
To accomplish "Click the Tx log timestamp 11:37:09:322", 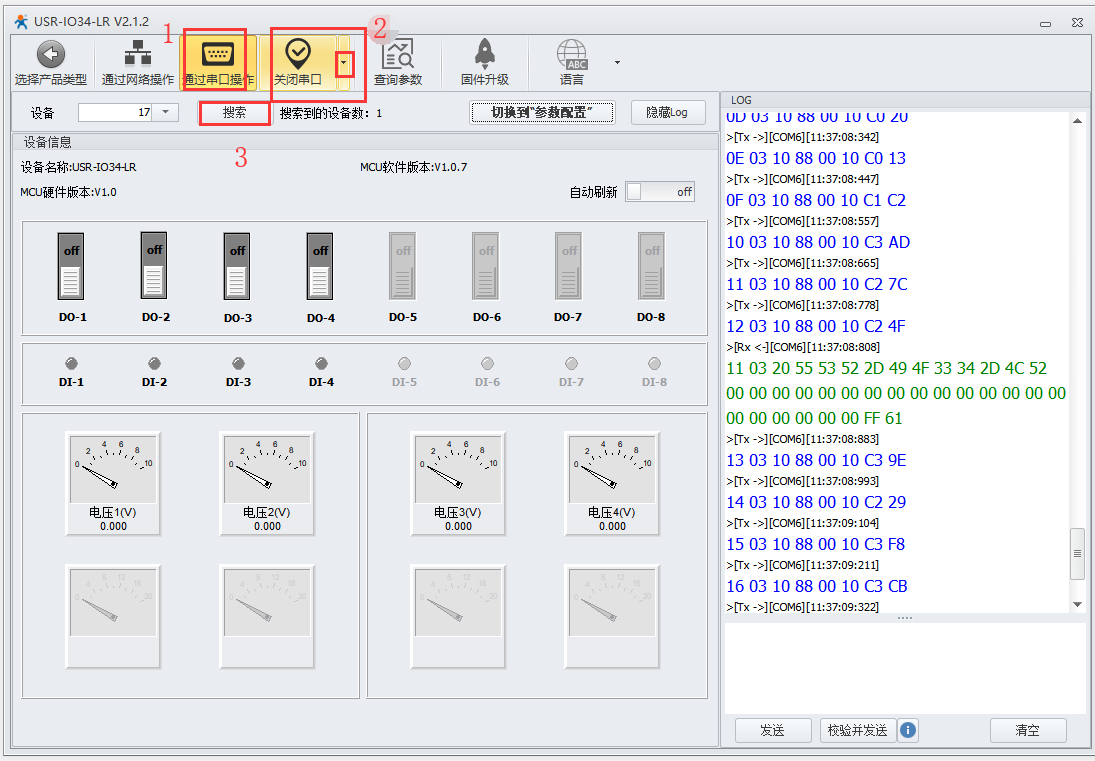I will [x=842, y=607].
